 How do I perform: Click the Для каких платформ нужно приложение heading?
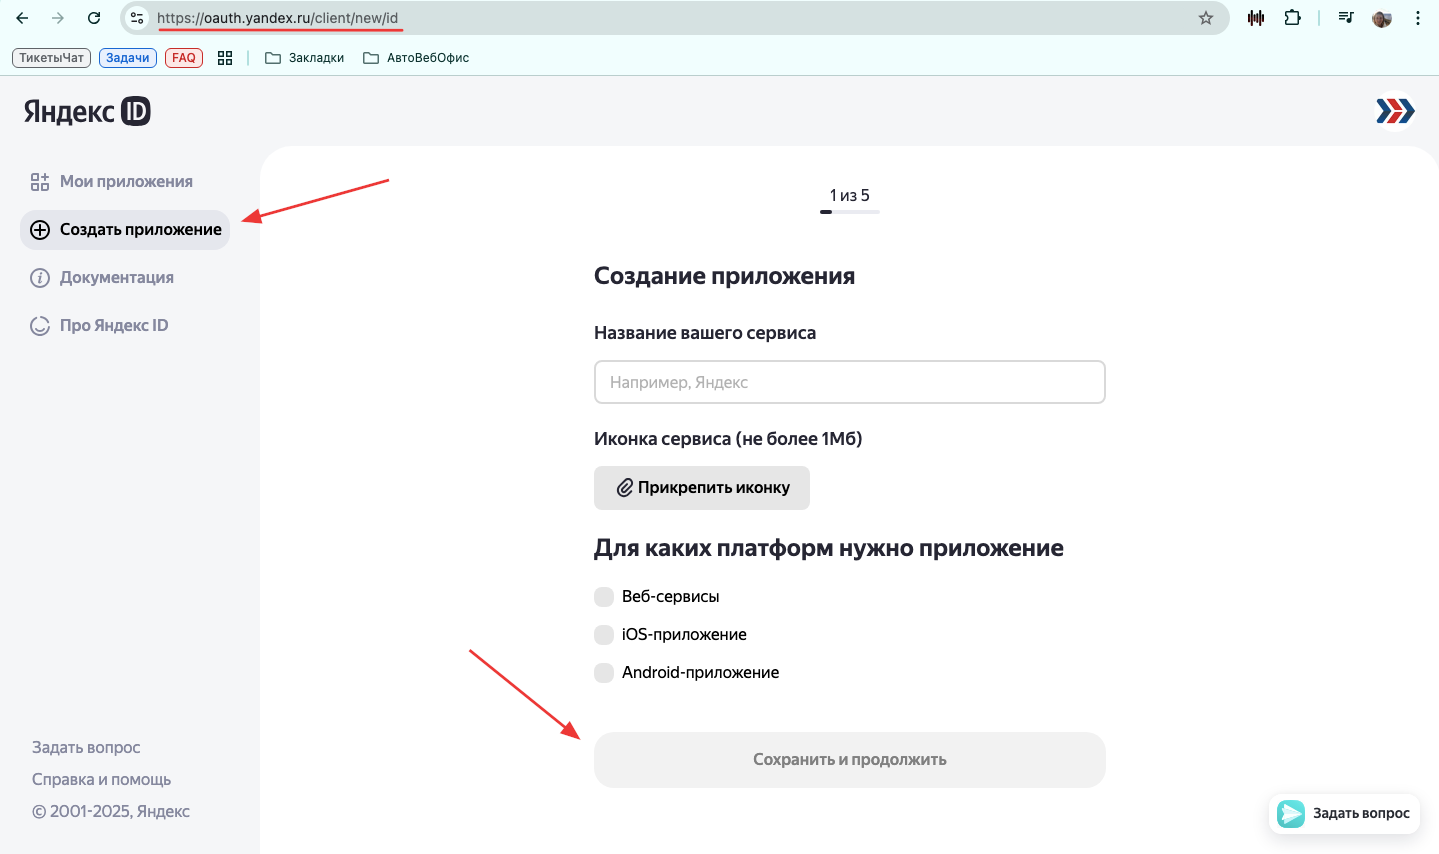[x=829, y=548]
